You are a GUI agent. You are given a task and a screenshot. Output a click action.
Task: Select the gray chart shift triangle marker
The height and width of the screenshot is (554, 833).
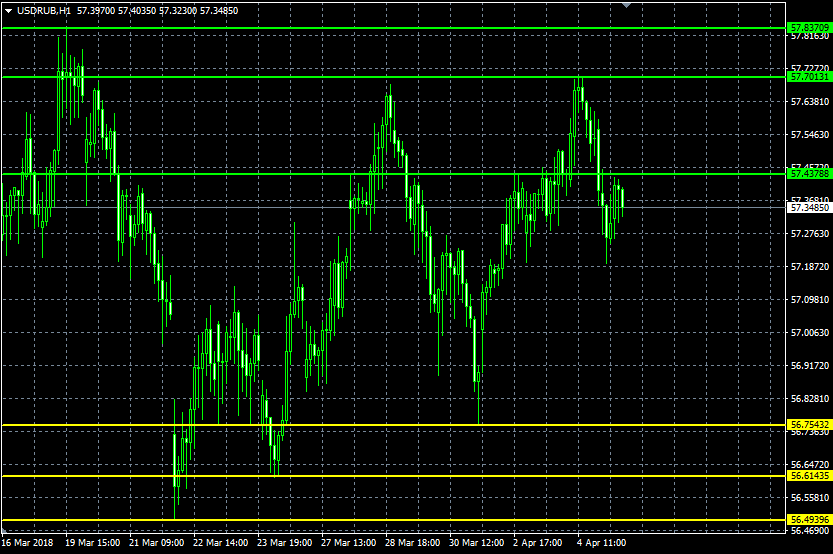pyautogui.click(x=626, y=5)
